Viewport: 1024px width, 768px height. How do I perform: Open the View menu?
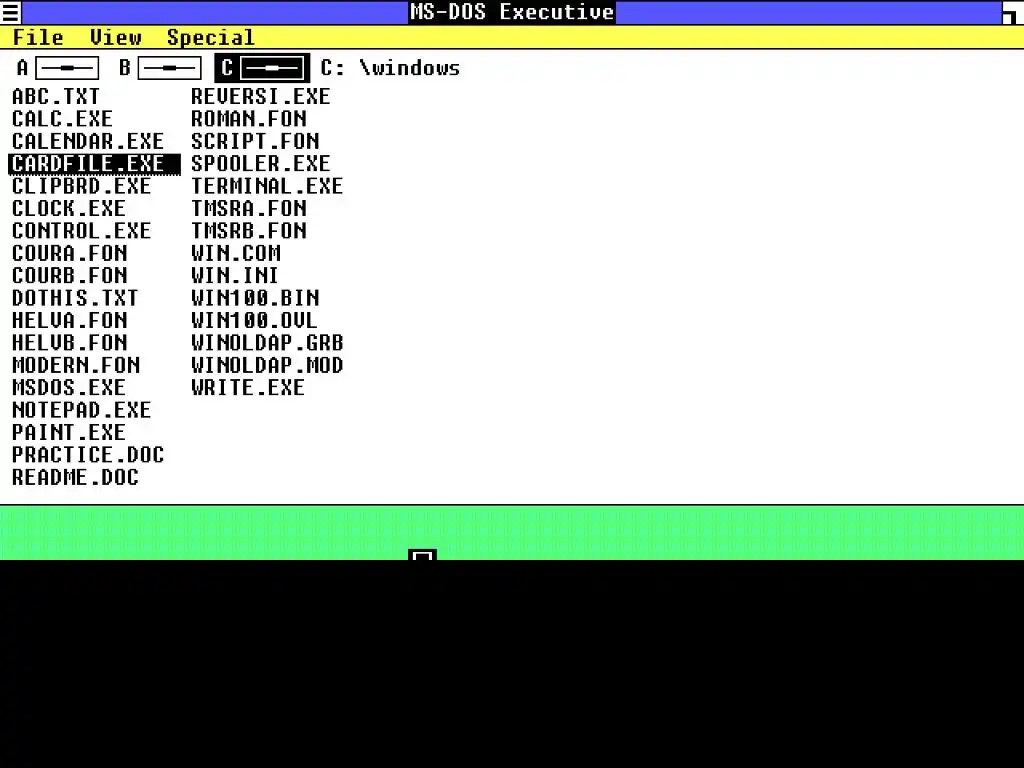116,37
